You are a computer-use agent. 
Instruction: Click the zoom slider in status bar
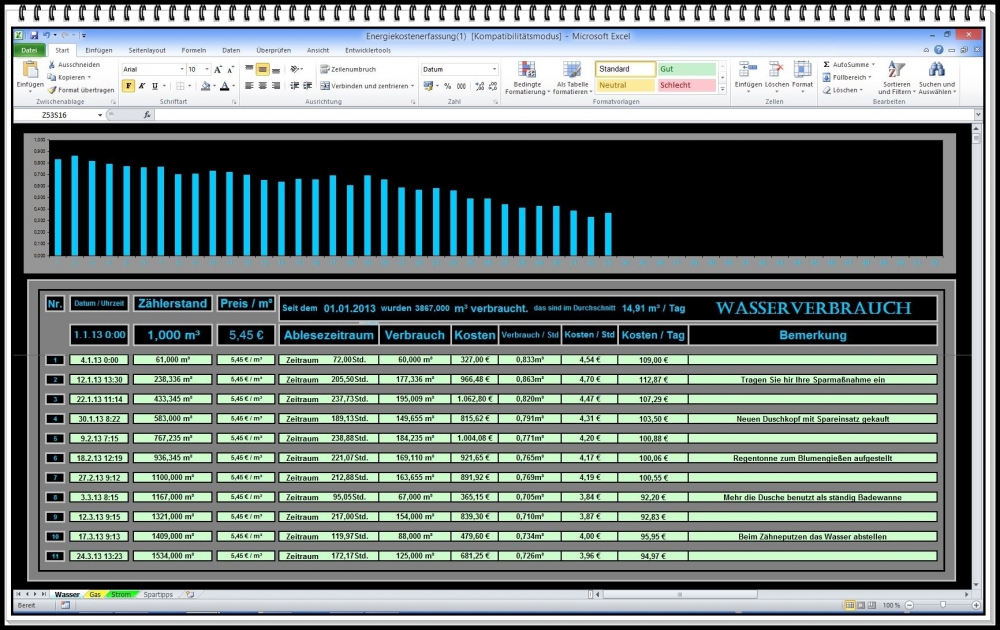[x=943, y=605]
